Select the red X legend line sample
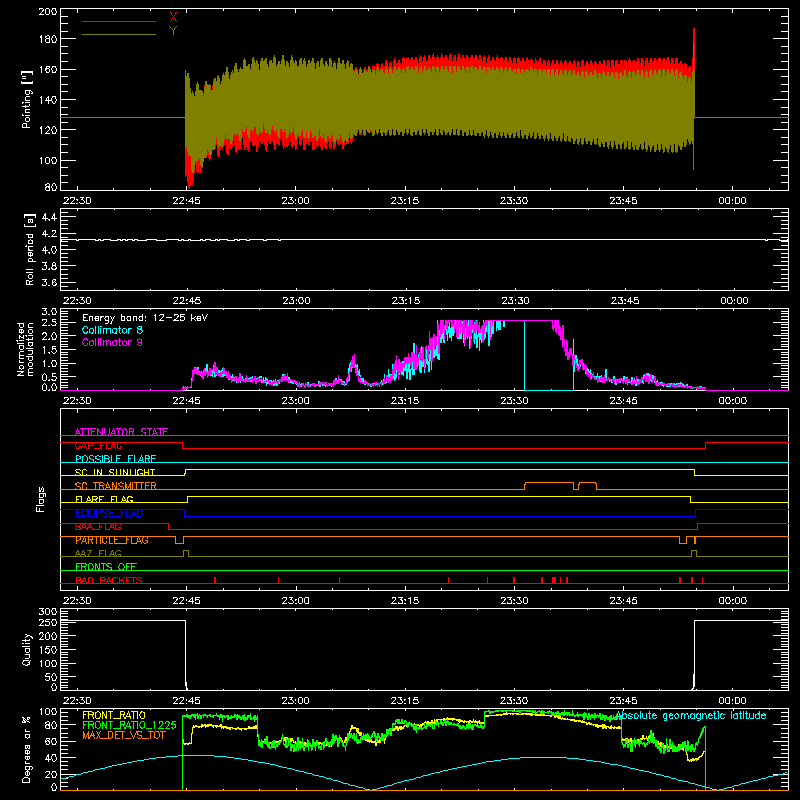This screenshot has width=800, height=800. [119, 21]
